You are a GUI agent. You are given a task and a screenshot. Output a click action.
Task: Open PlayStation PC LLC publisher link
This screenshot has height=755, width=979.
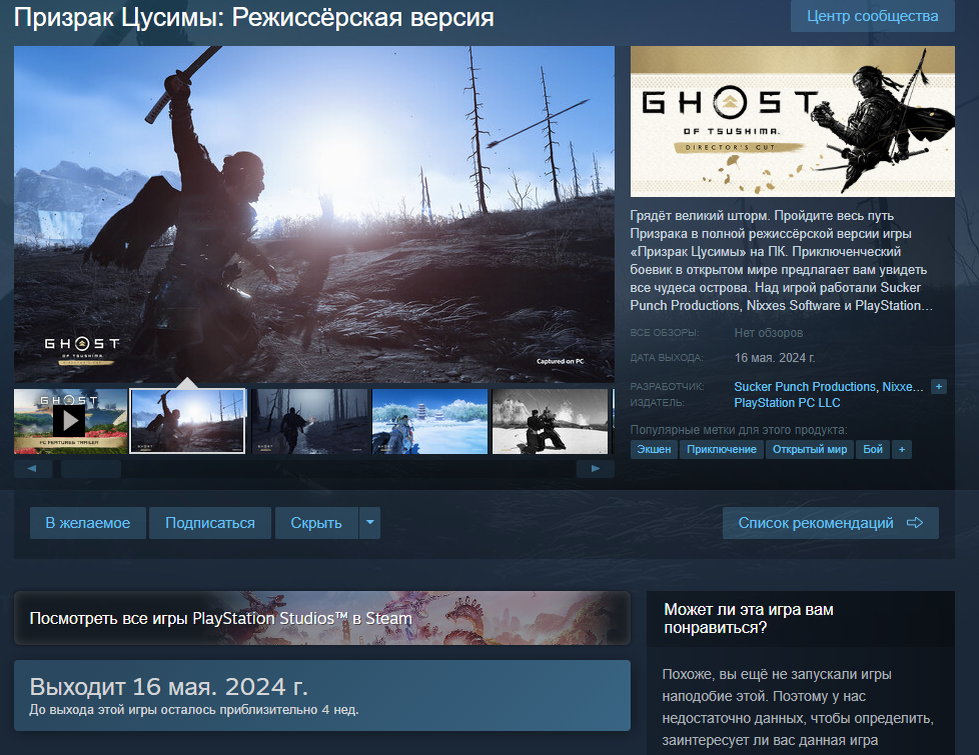pyautogui.click(x=787, y=403)
